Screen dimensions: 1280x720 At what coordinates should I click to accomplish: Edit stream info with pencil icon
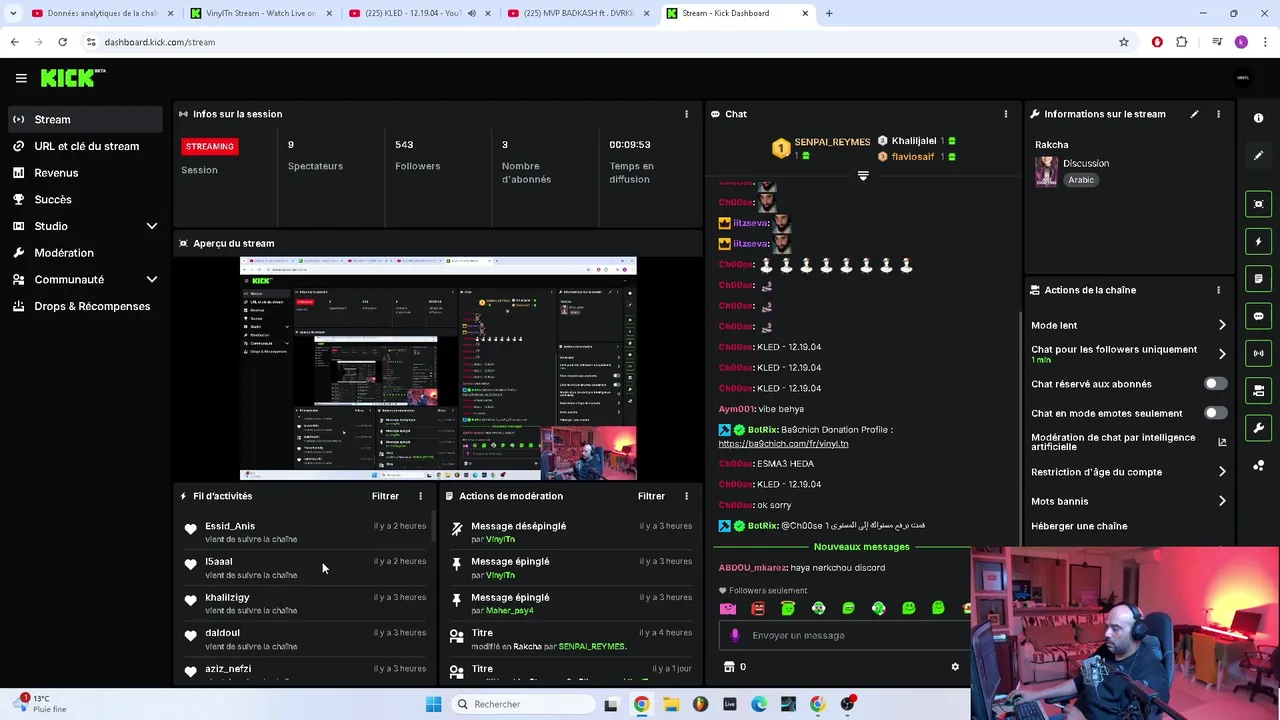pyautogui.click(x=1194, y=114)
